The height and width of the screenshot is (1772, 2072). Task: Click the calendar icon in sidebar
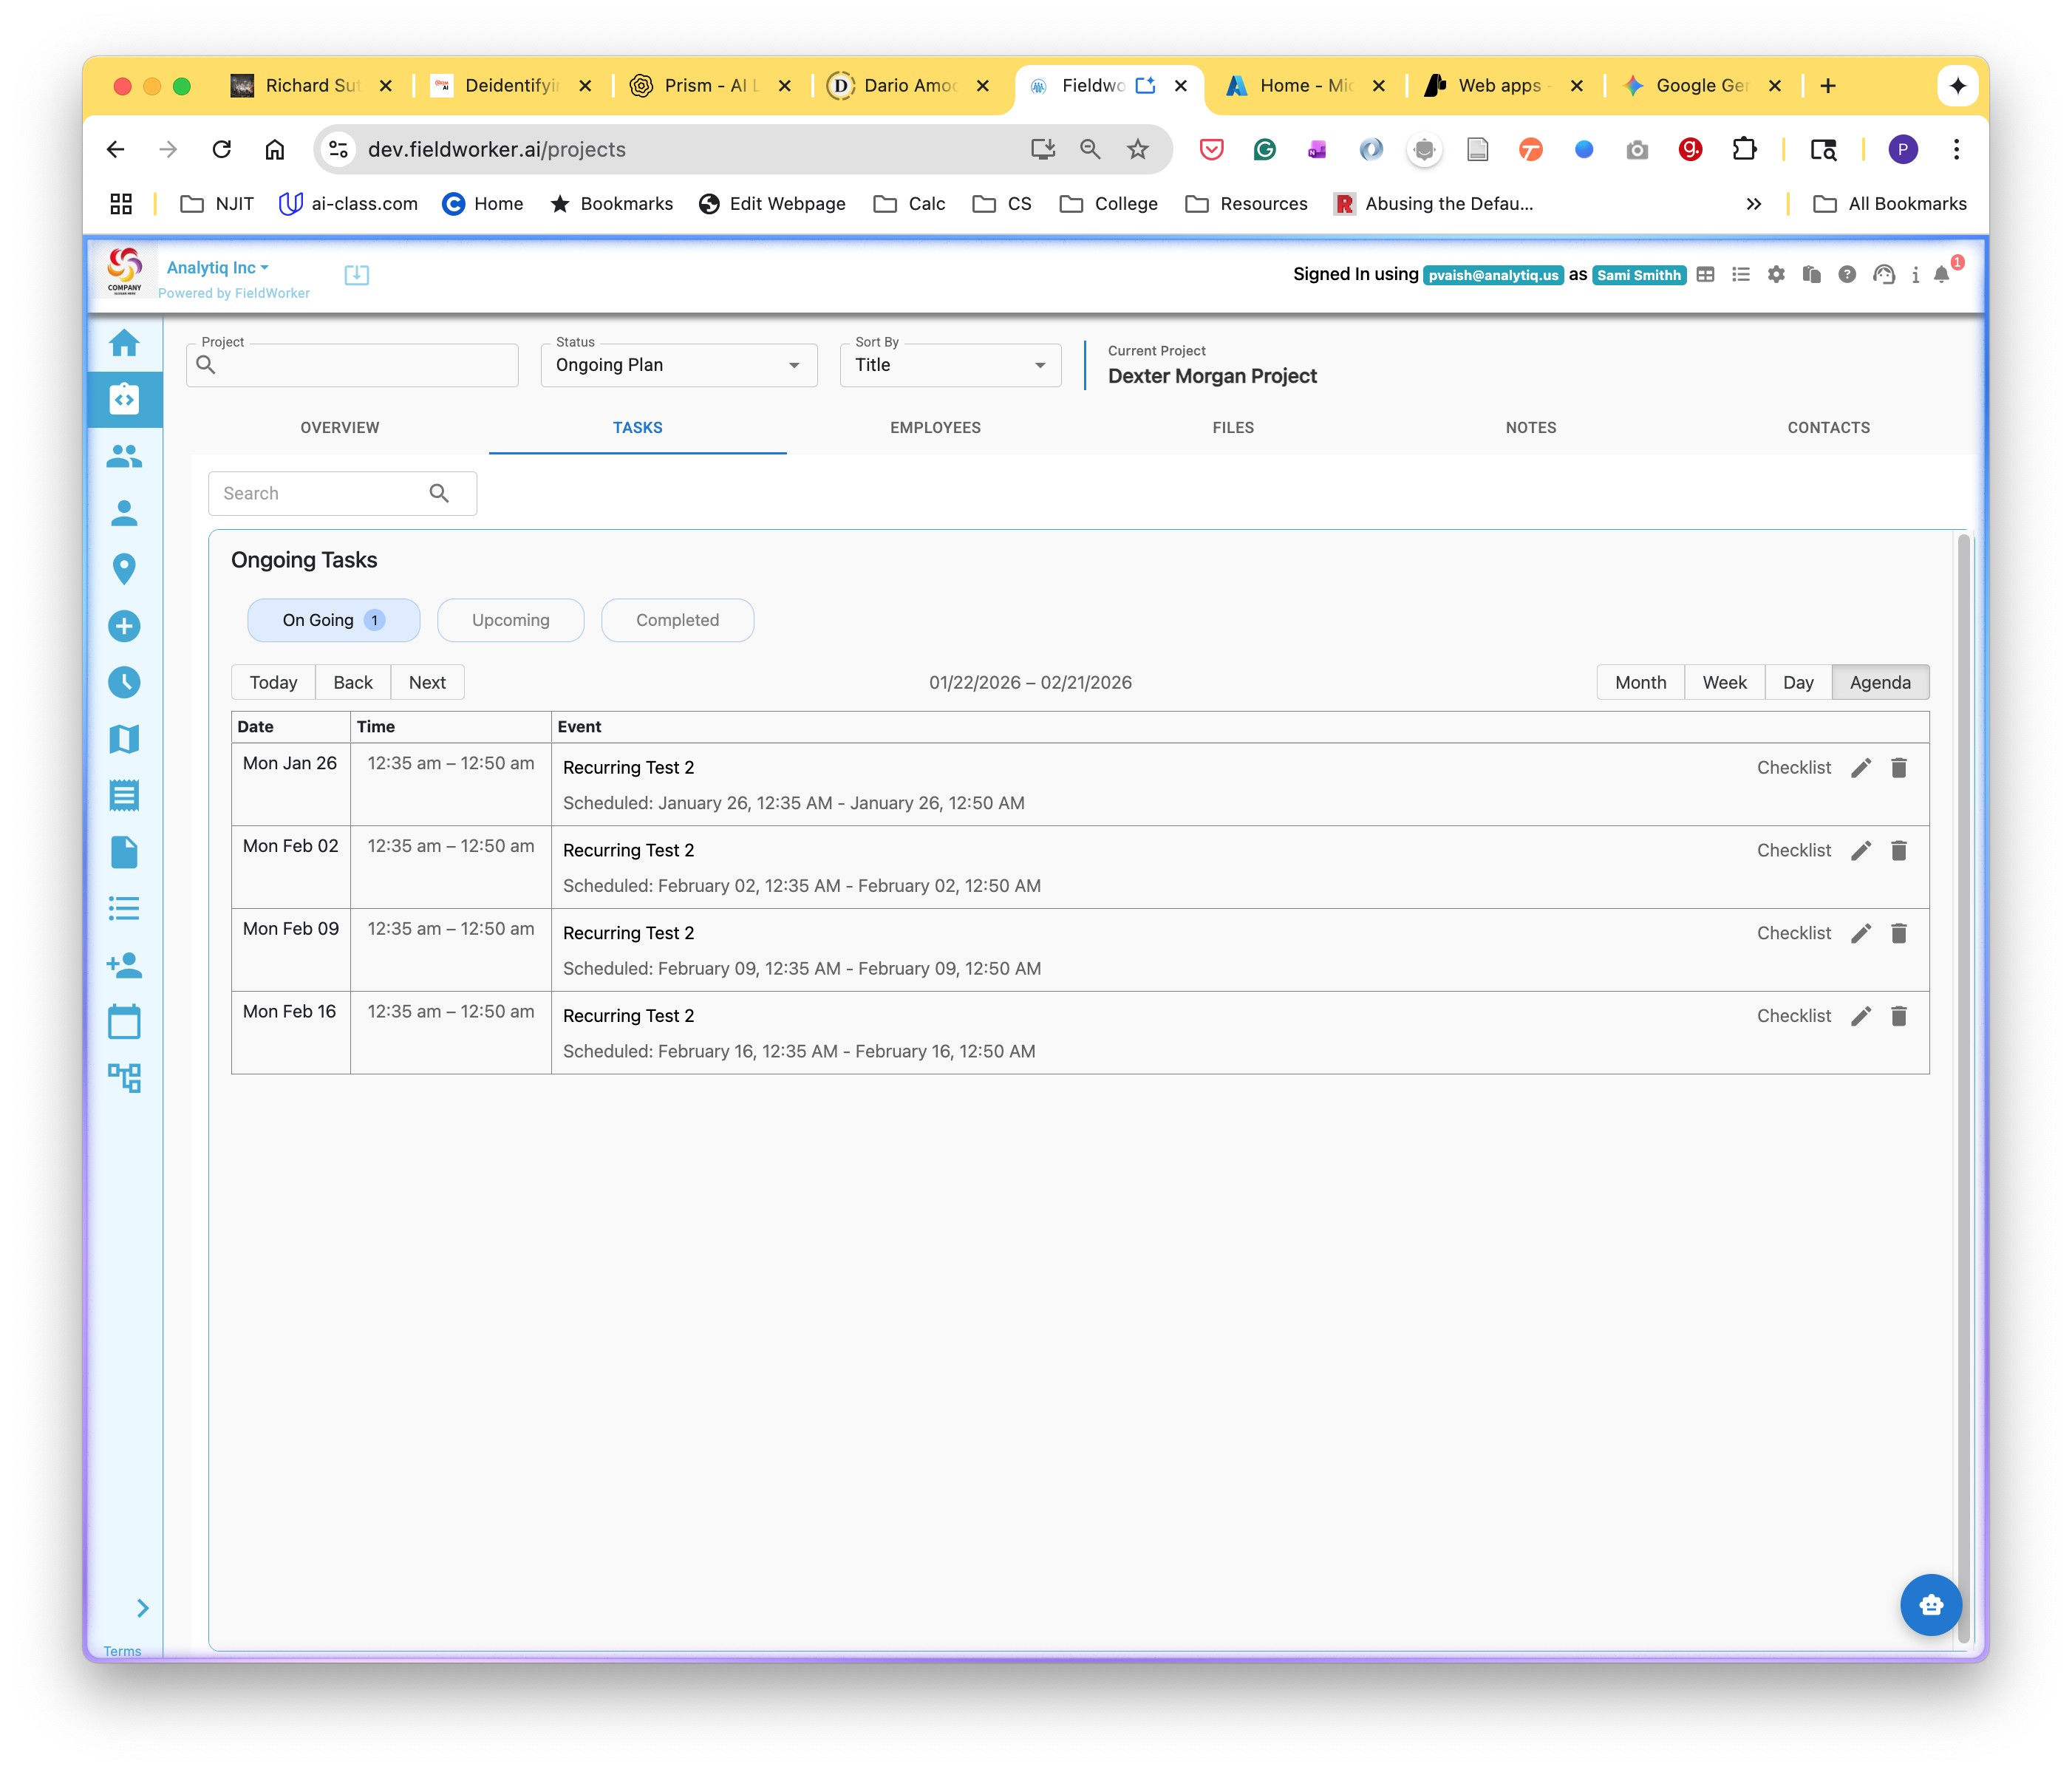point(124,1022)
